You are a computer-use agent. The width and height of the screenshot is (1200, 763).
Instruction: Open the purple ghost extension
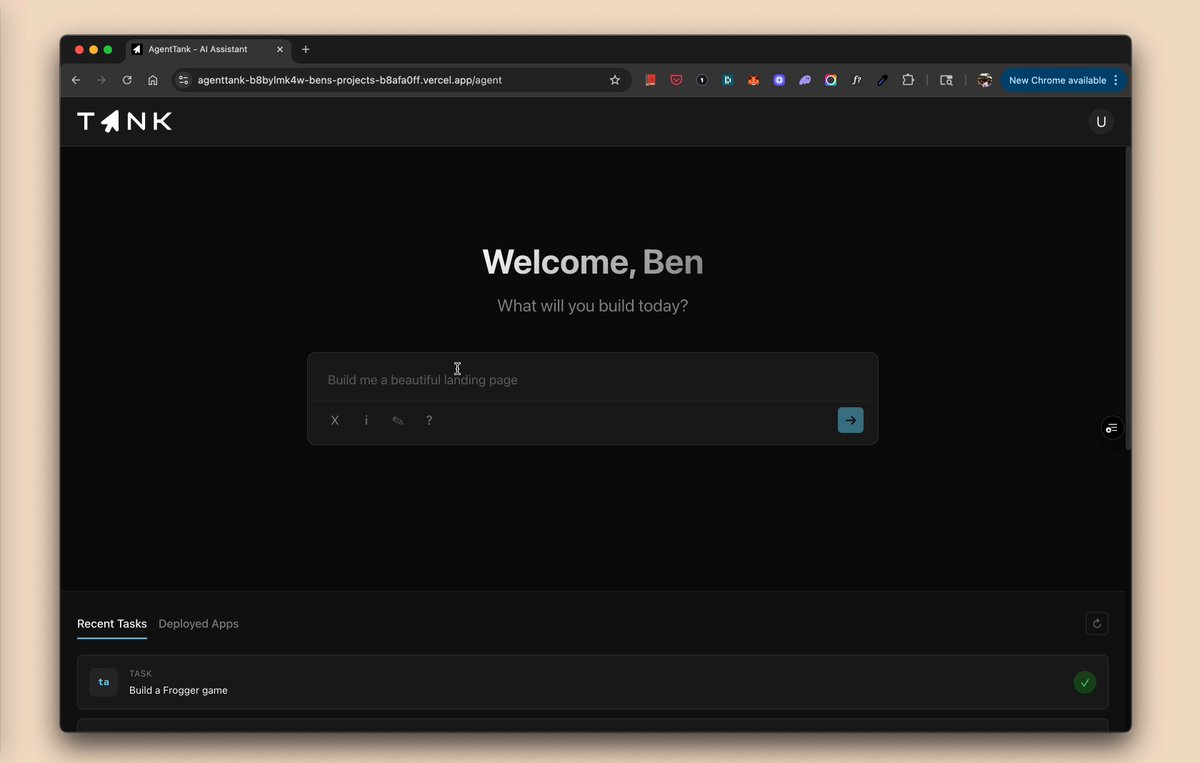pyautogui.click(x=805, y=80)
